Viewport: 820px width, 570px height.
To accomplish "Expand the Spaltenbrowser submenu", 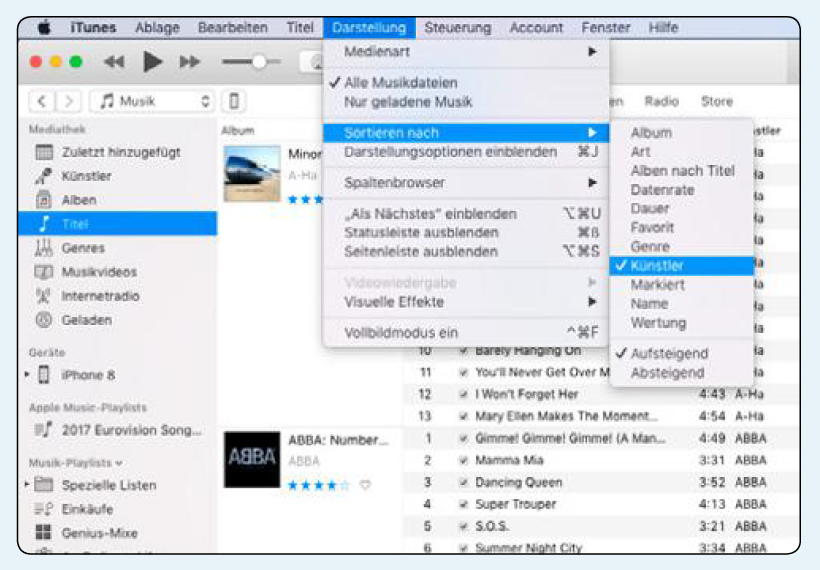I will pos(466,183).
